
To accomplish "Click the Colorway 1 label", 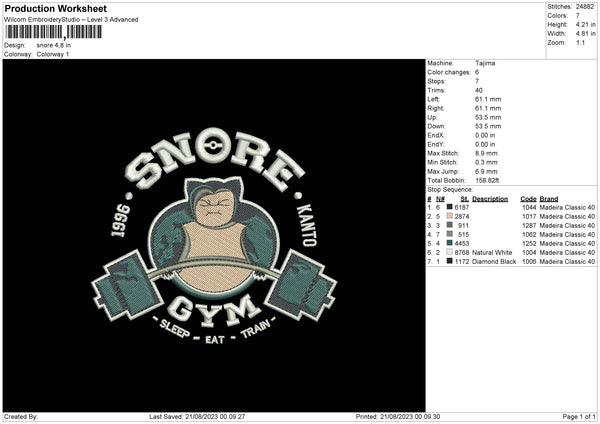I will click(52, 53).
